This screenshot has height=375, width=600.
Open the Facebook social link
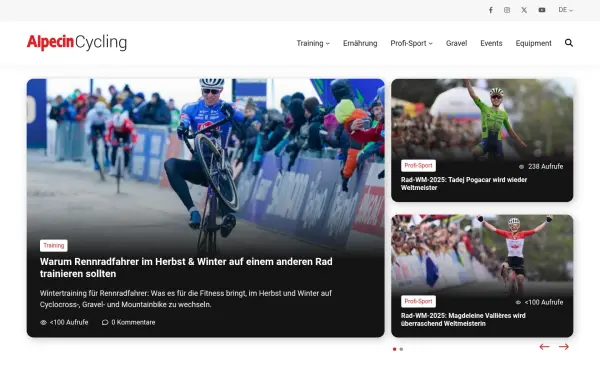tap(491, 10)
